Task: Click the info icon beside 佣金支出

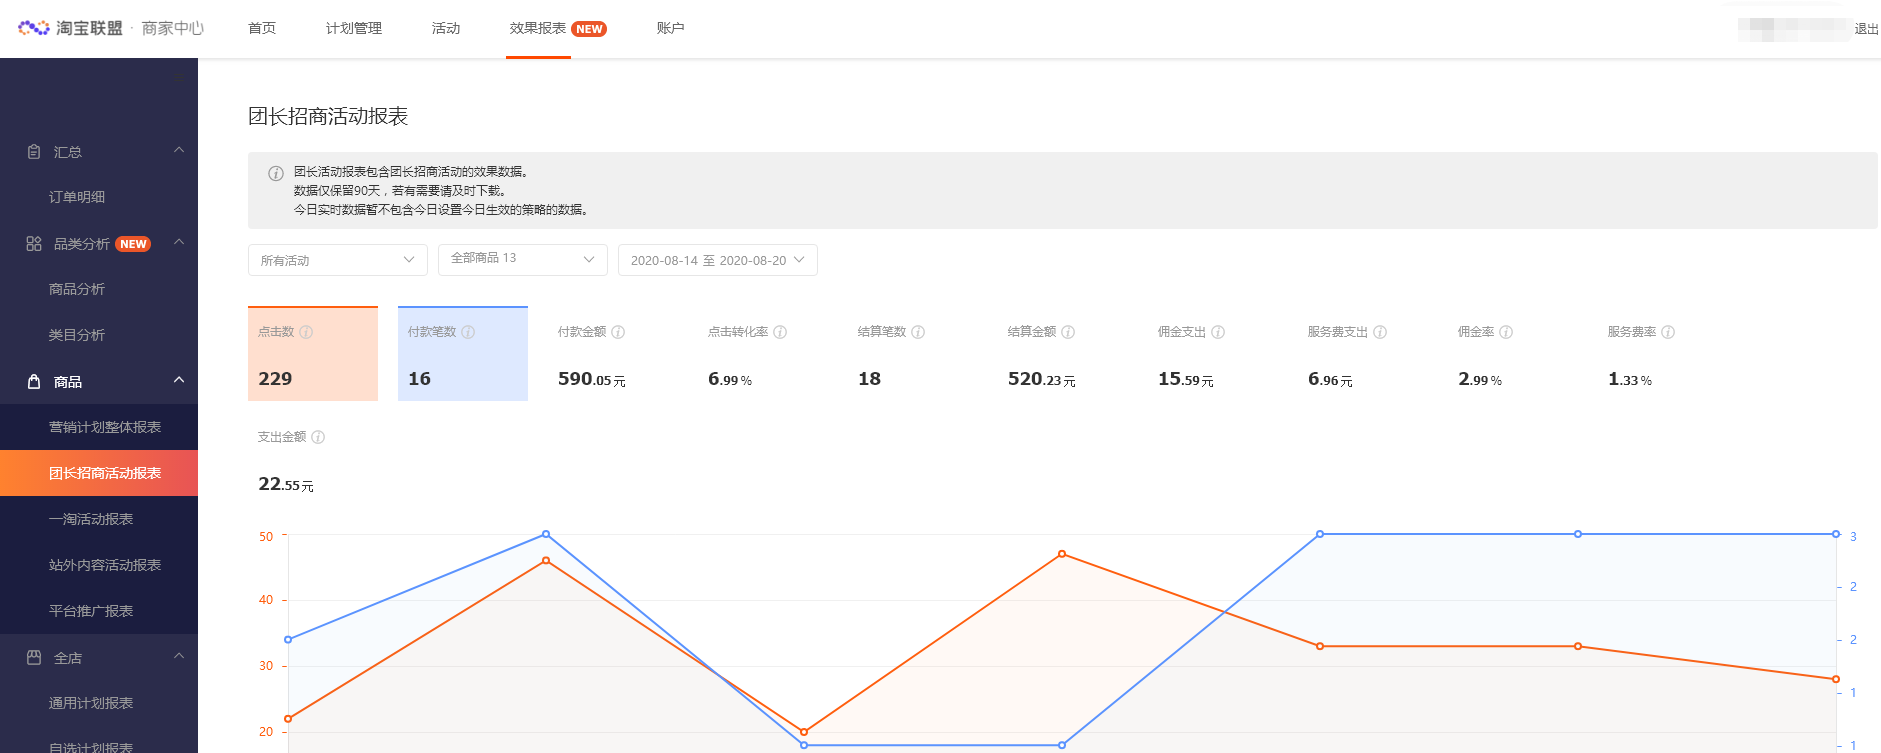Action: pos(1218,332)
